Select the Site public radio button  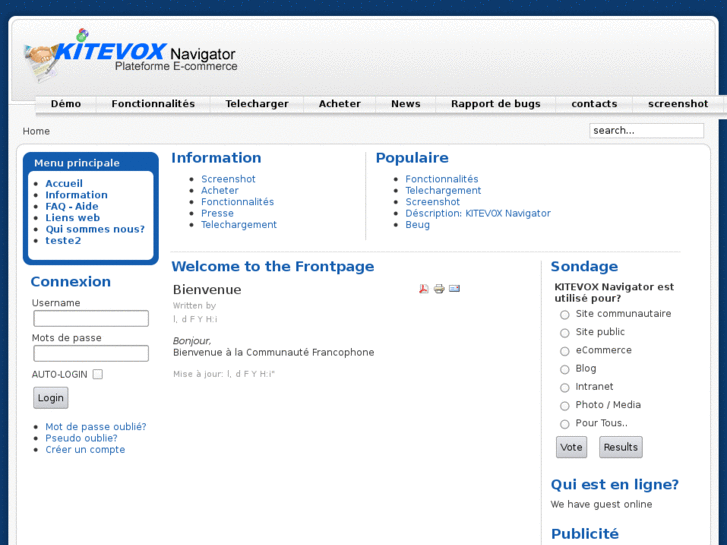564,333
